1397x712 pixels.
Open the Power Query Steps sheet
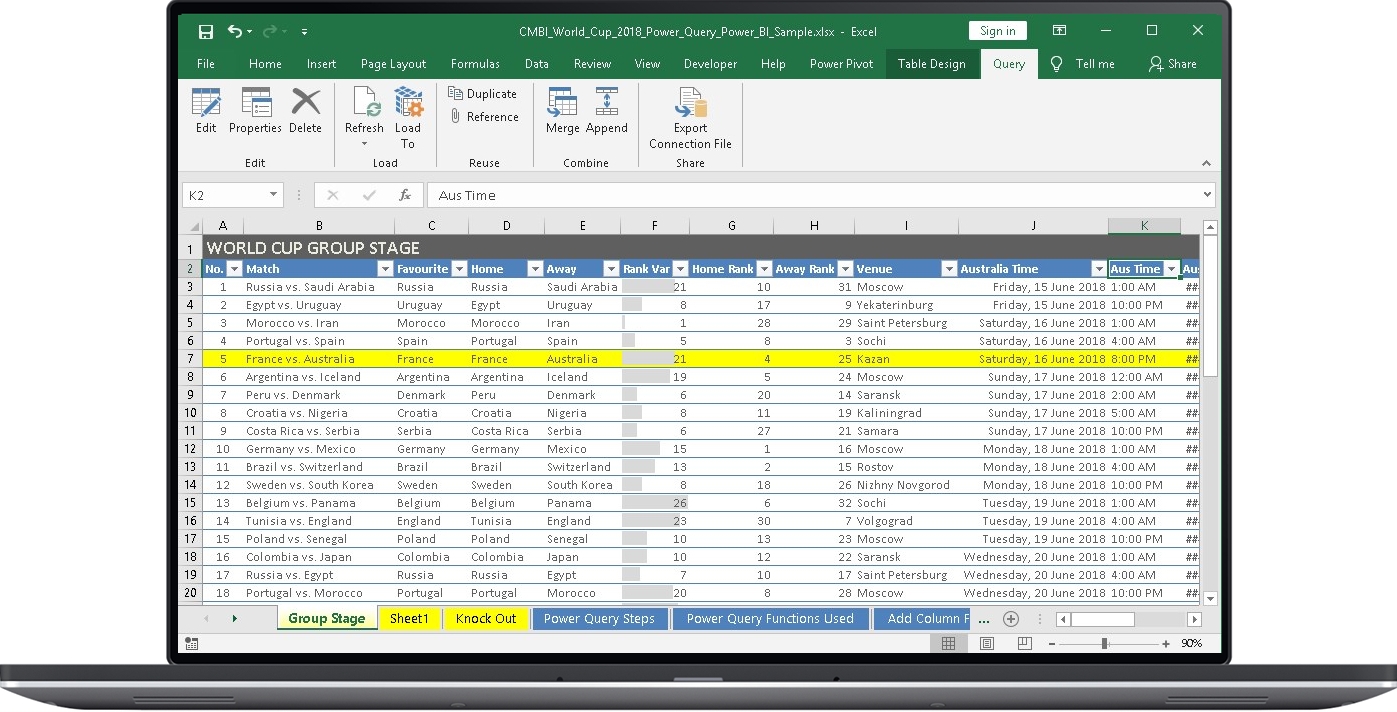tap(599, 619)
